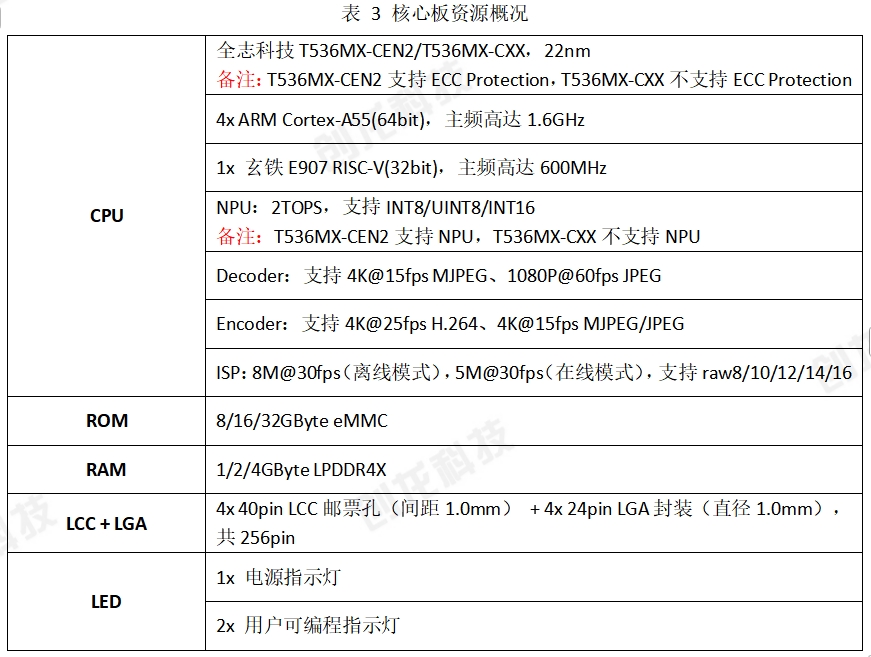Select the '4x ARM Cortex-A55(64bit)' cell
Viewport: 871px width, 657px height.
pyautogui.click(x=534, y=119)
